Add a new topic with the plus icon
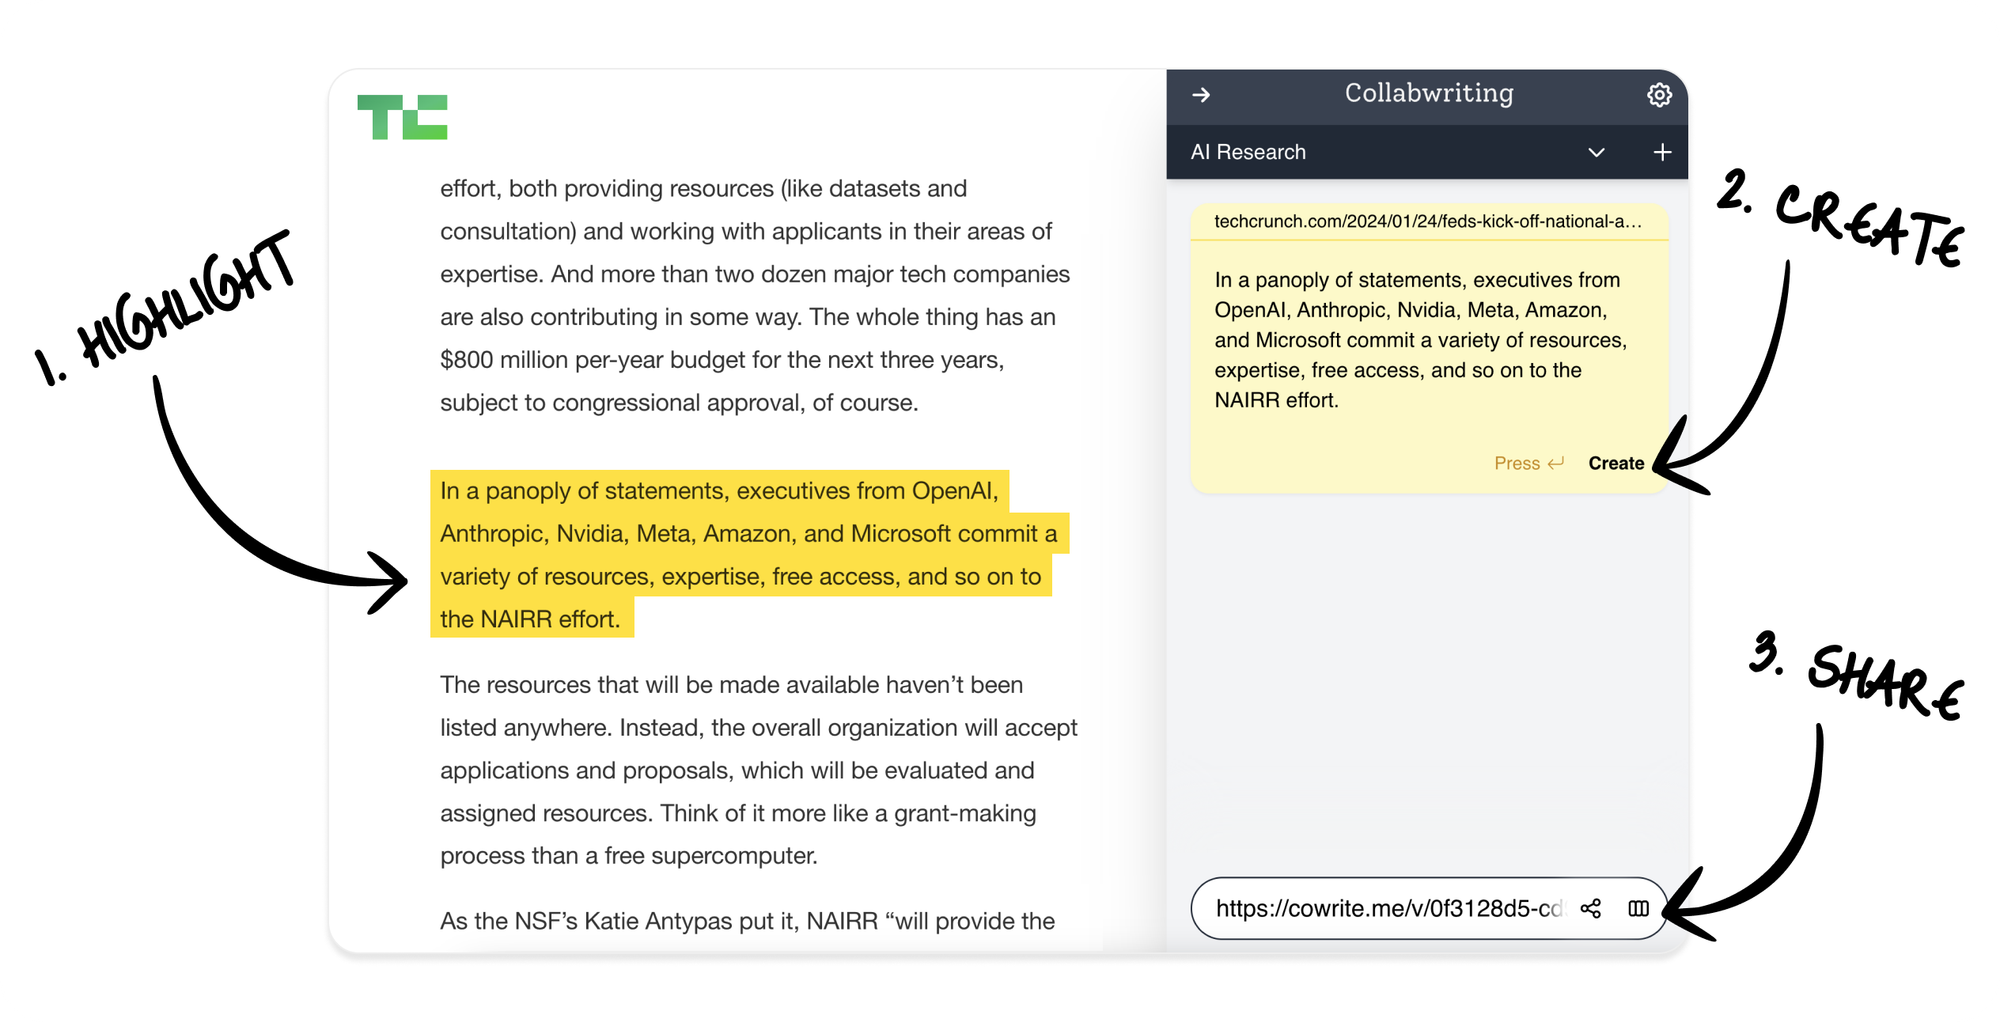The width and height of the screenshot is (2000, 1022). [1662, 152]
